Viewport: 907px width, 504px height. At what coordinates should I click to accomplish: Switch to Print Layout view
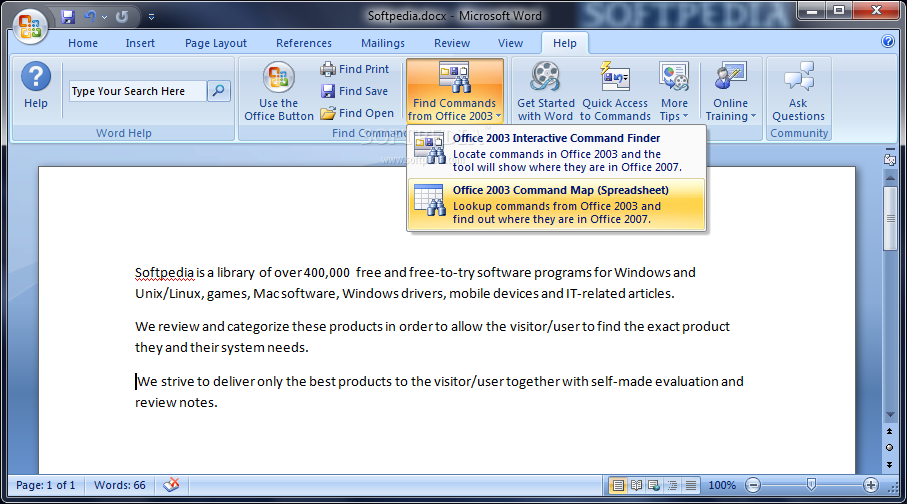tap(618, 485)
